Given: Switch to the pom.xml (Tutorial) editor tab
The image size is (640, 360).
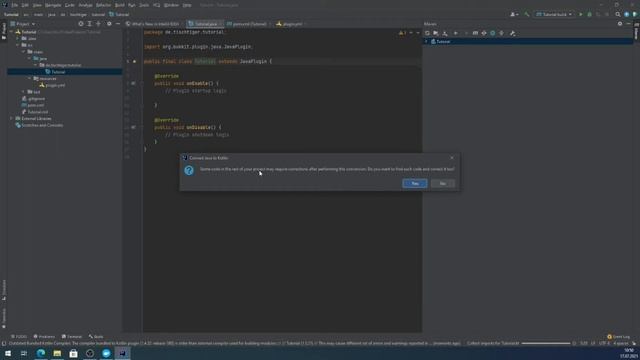Looking at the screenshot, I should 249,24.
